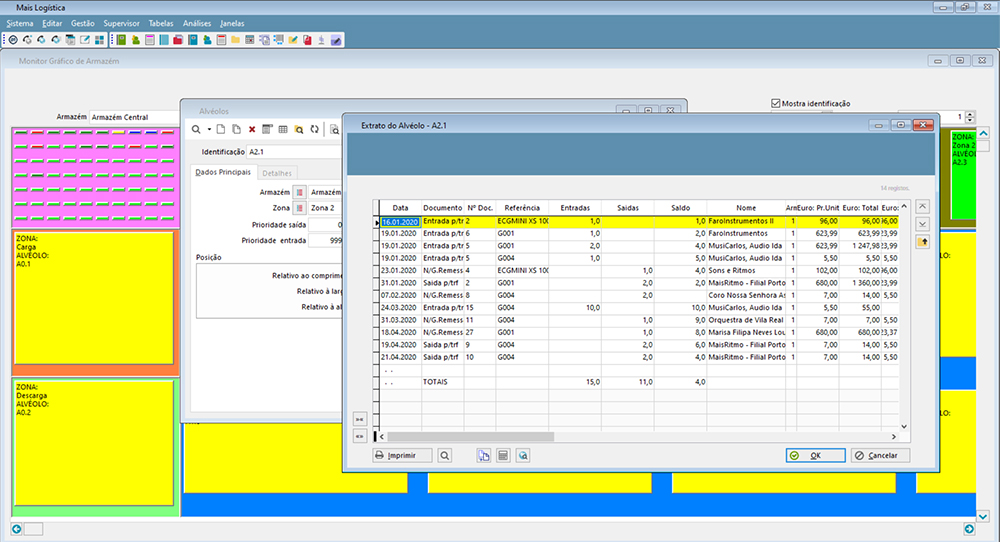Viewport: 1000px width, 542px height.
Task: Click the down chevron button right of grid
Action: pyautogui.click(x=923, y=224)
